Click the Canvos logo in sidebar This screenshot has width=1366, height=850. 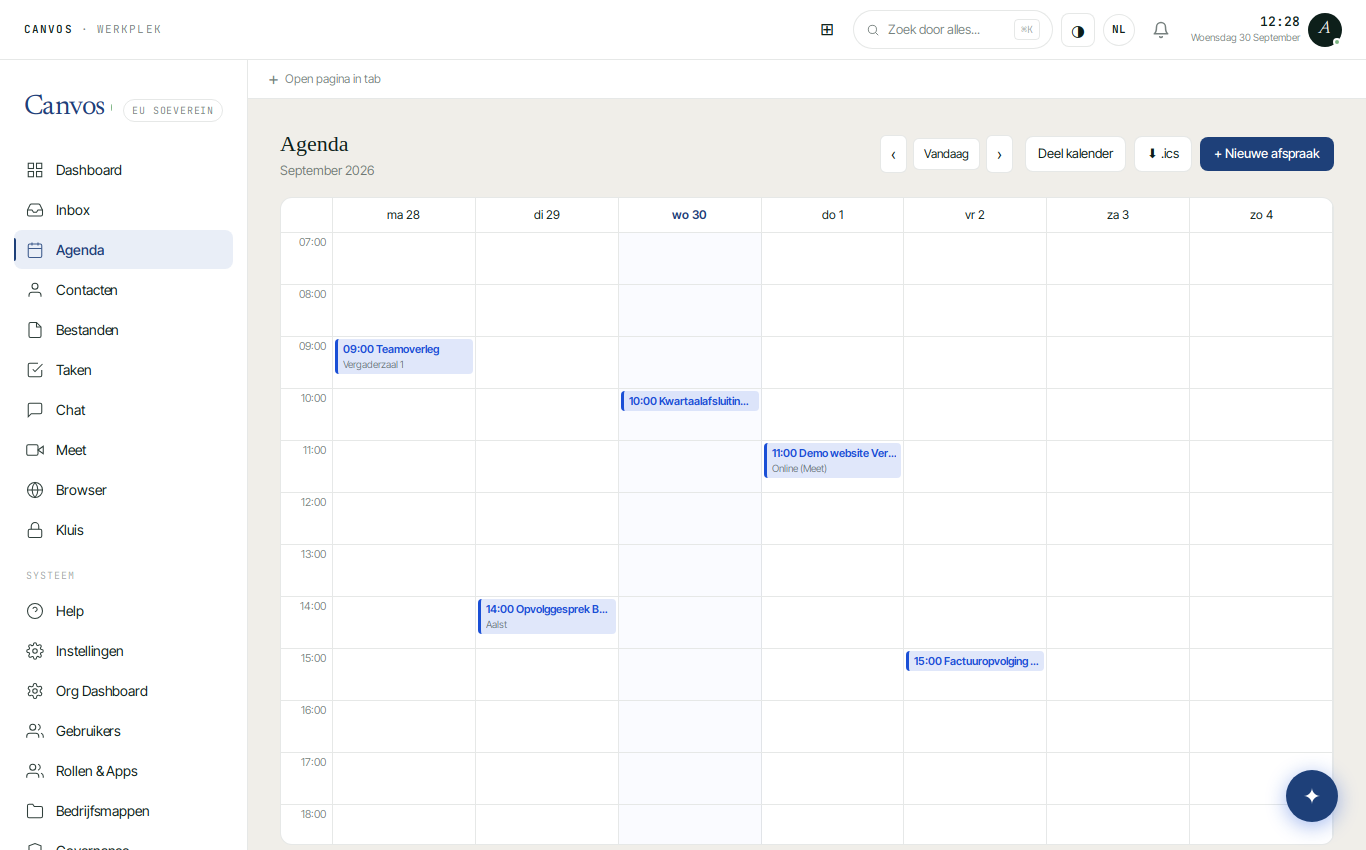[65, 106]
